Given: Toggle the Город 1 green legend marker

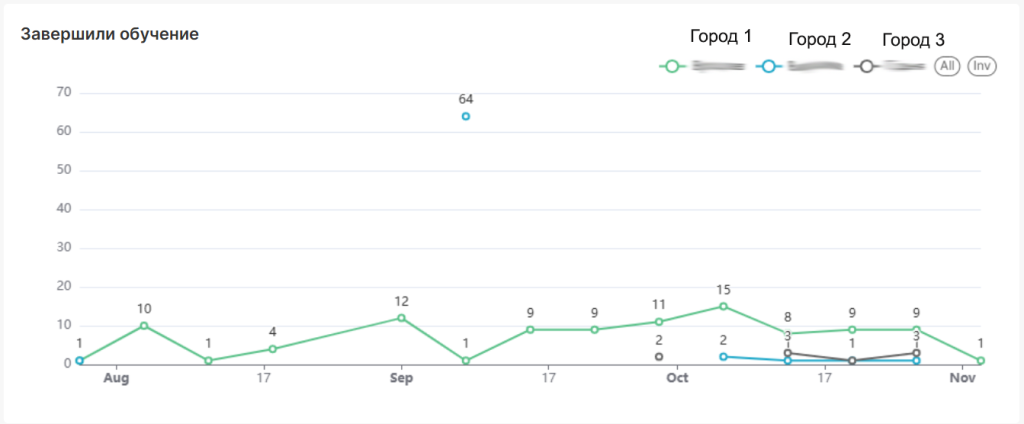Looking at the screenshot, I should click(672, 67).
